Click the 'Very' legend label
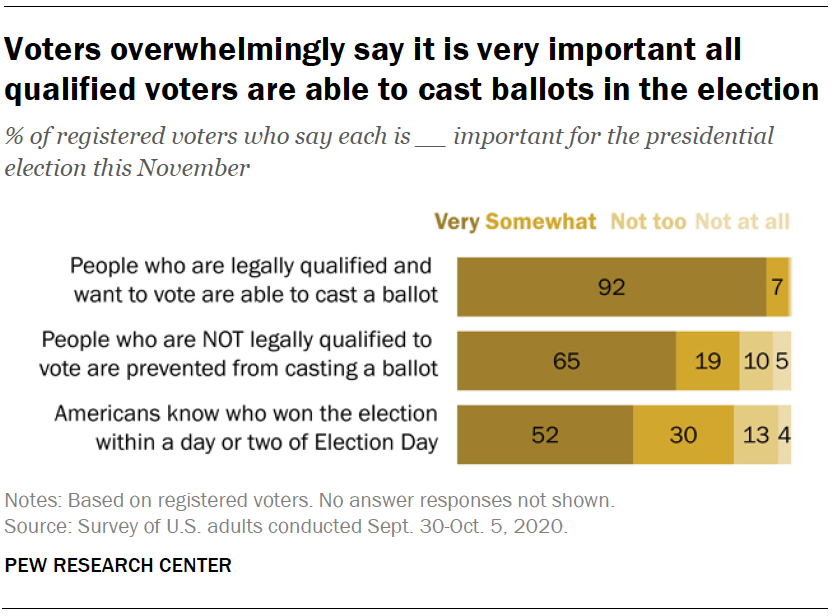This screenshot has height=616, width=834. [457, 221]
